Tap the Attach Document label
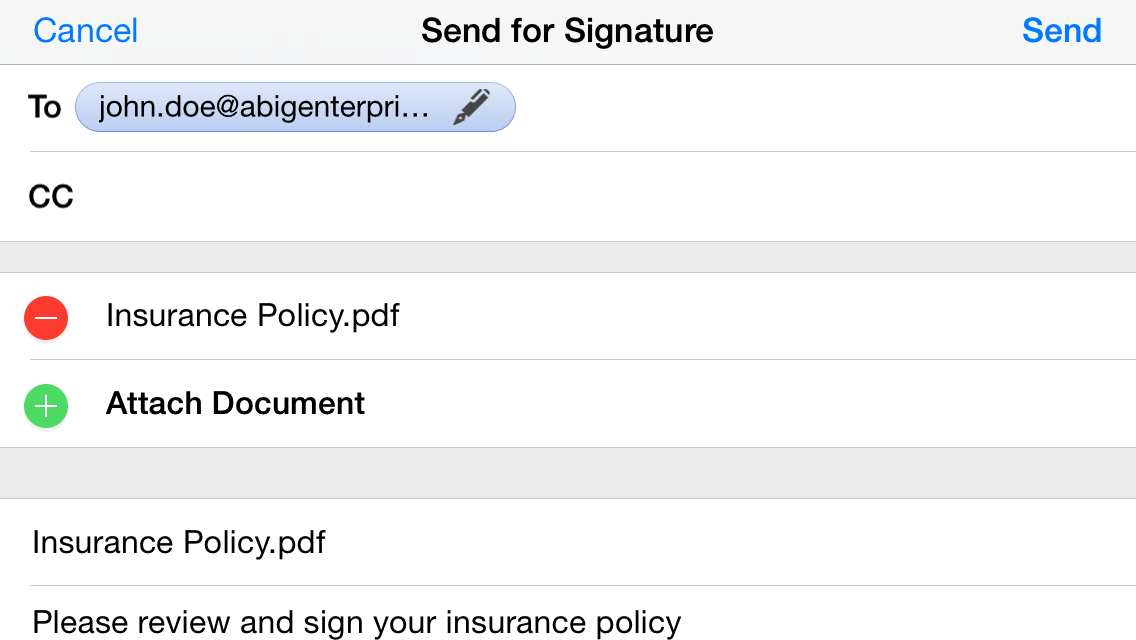Viewport: 1136px width, 640px height. click(x=236, y=404)
